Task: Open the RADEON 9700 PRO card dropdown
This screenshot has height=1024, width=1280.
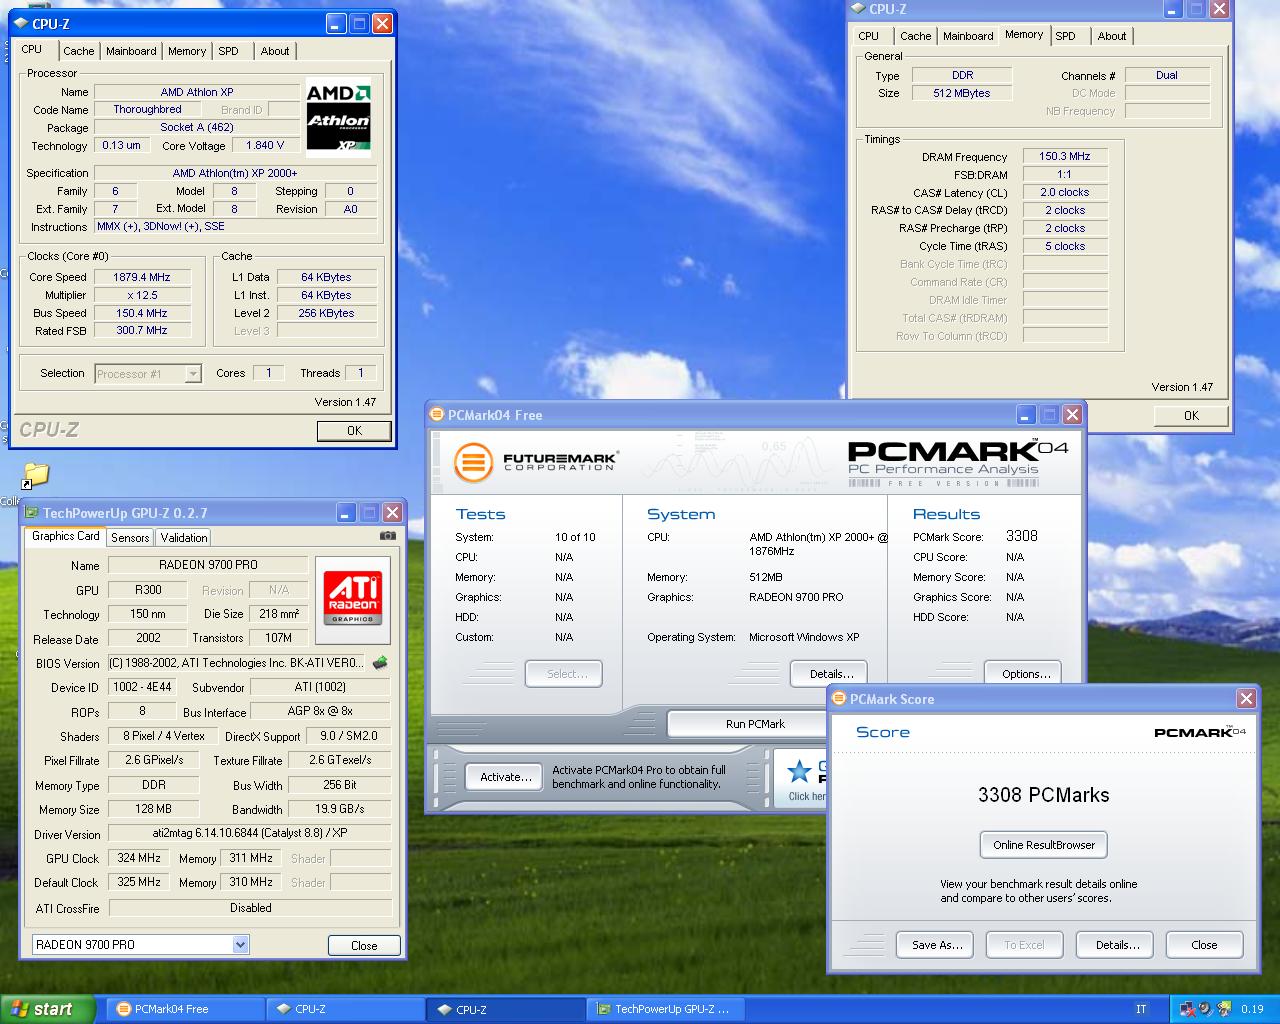Action: (140, 944)
